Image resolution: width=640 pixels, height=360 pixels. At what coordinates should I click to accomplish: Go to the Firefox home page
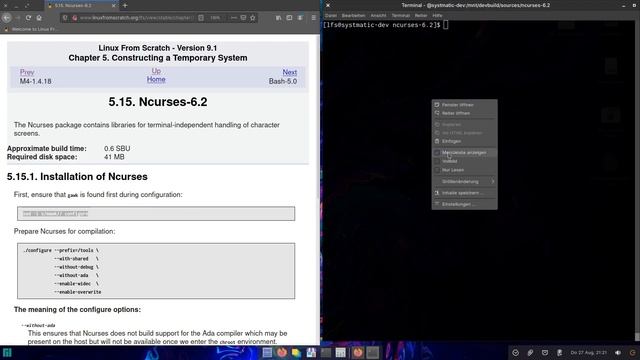click(39, 18)
